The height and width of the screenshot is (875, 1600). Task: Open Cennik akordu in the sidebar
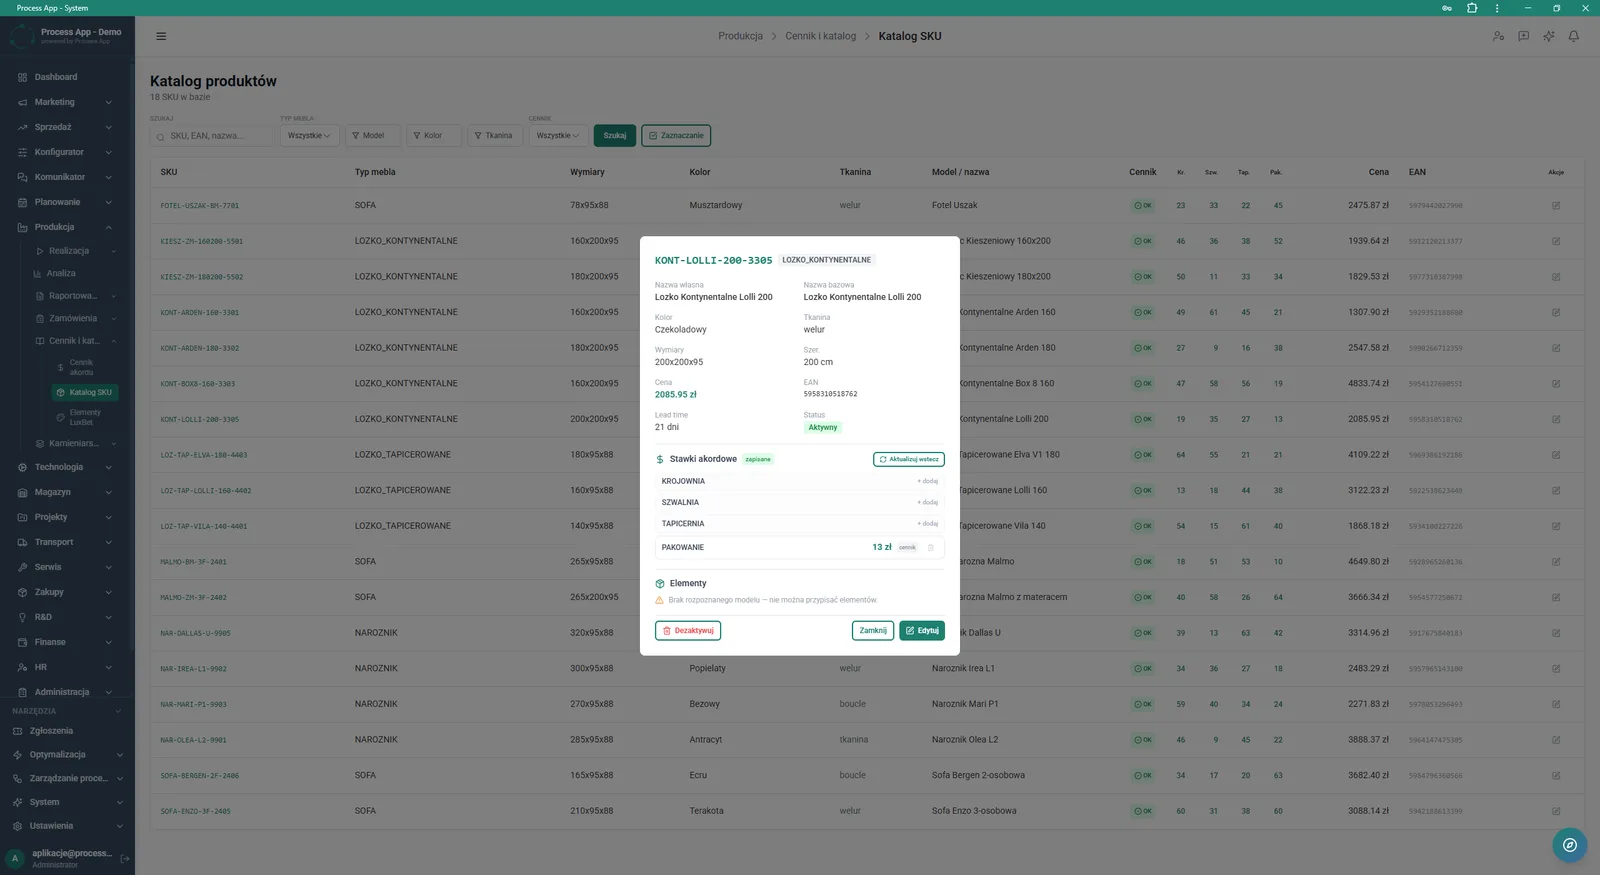click(81, 367)
